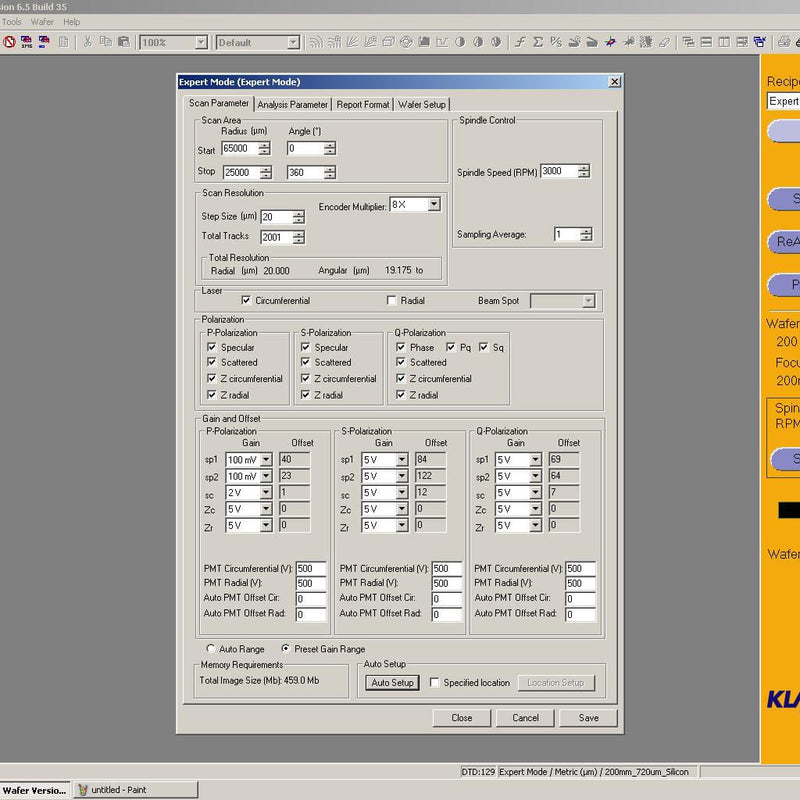Image resolution: width=800 pixels, height=800 pixels.
Task: Select the Auto Range radio button
Action: click(x=210, y=648)
